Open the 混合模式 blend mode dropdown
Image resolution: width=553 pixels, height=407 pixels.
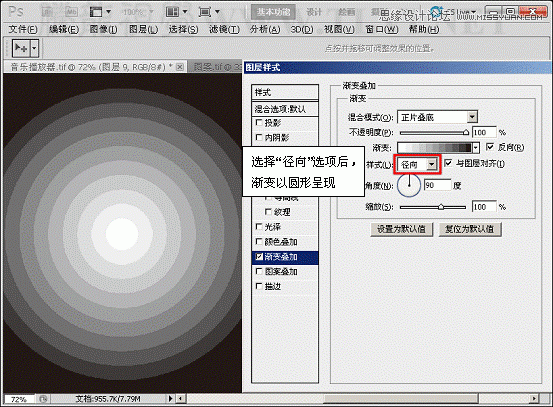pos(437,117)
